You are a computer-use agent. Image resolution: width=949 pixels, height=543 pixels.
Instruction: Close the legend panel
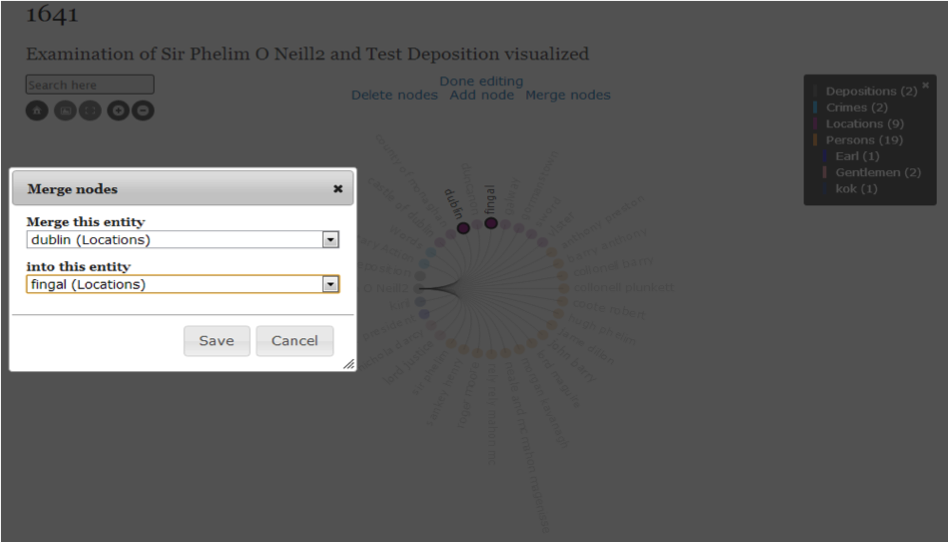point(925,85)
